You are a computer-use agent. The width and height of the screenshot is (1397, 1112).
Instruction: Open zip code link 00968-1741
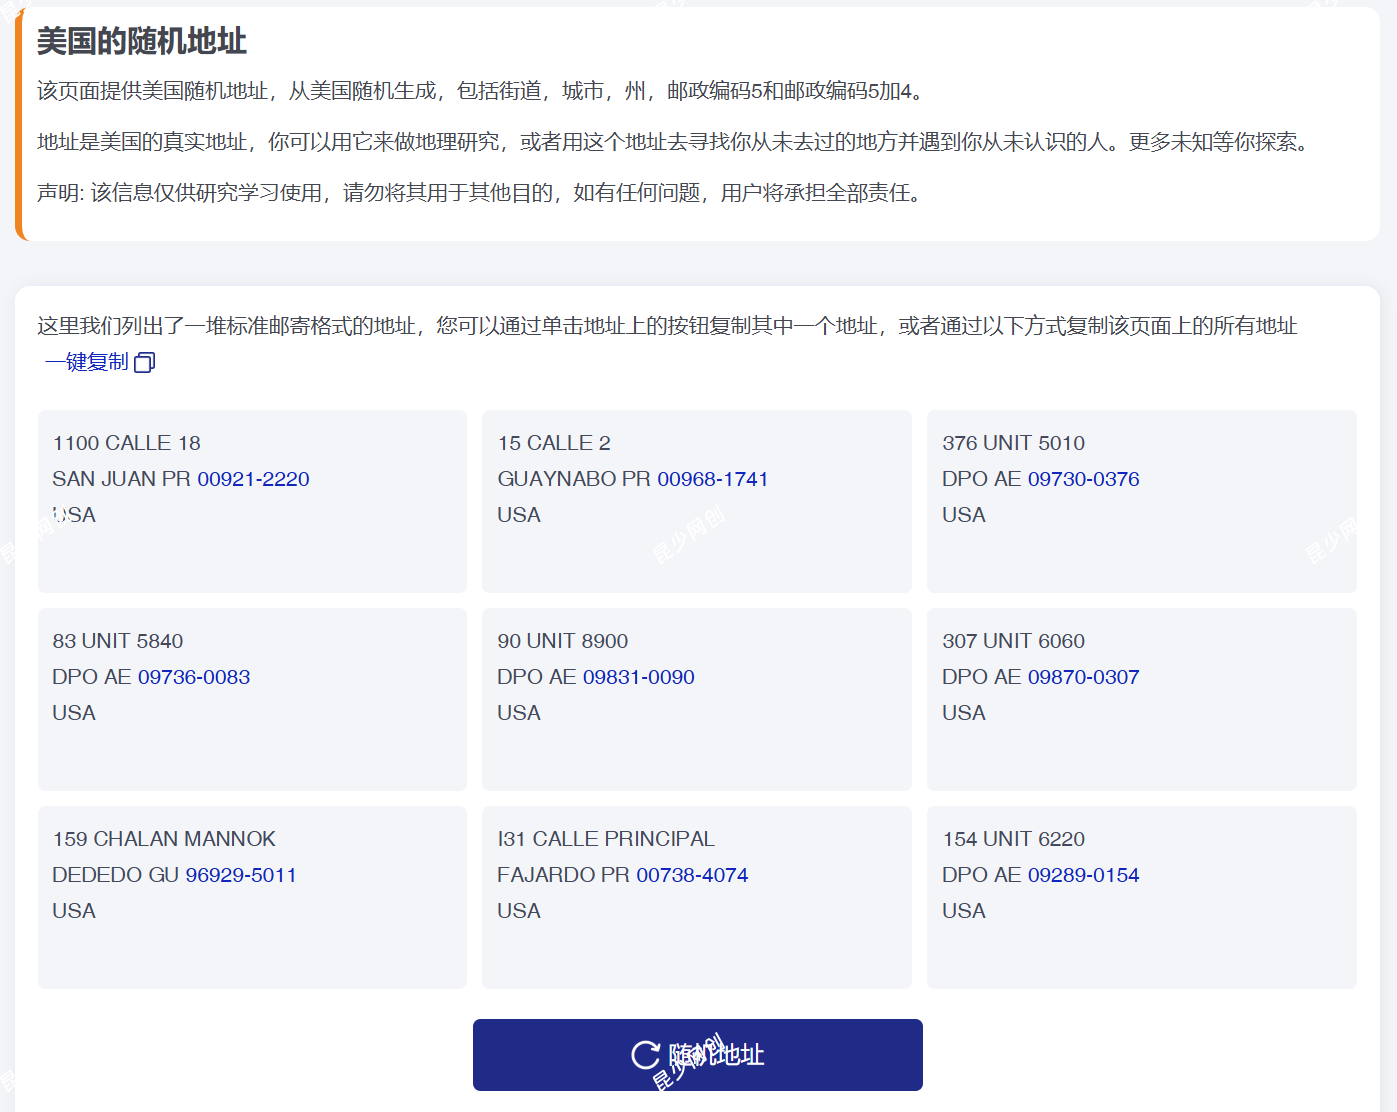tap(712, 479)
